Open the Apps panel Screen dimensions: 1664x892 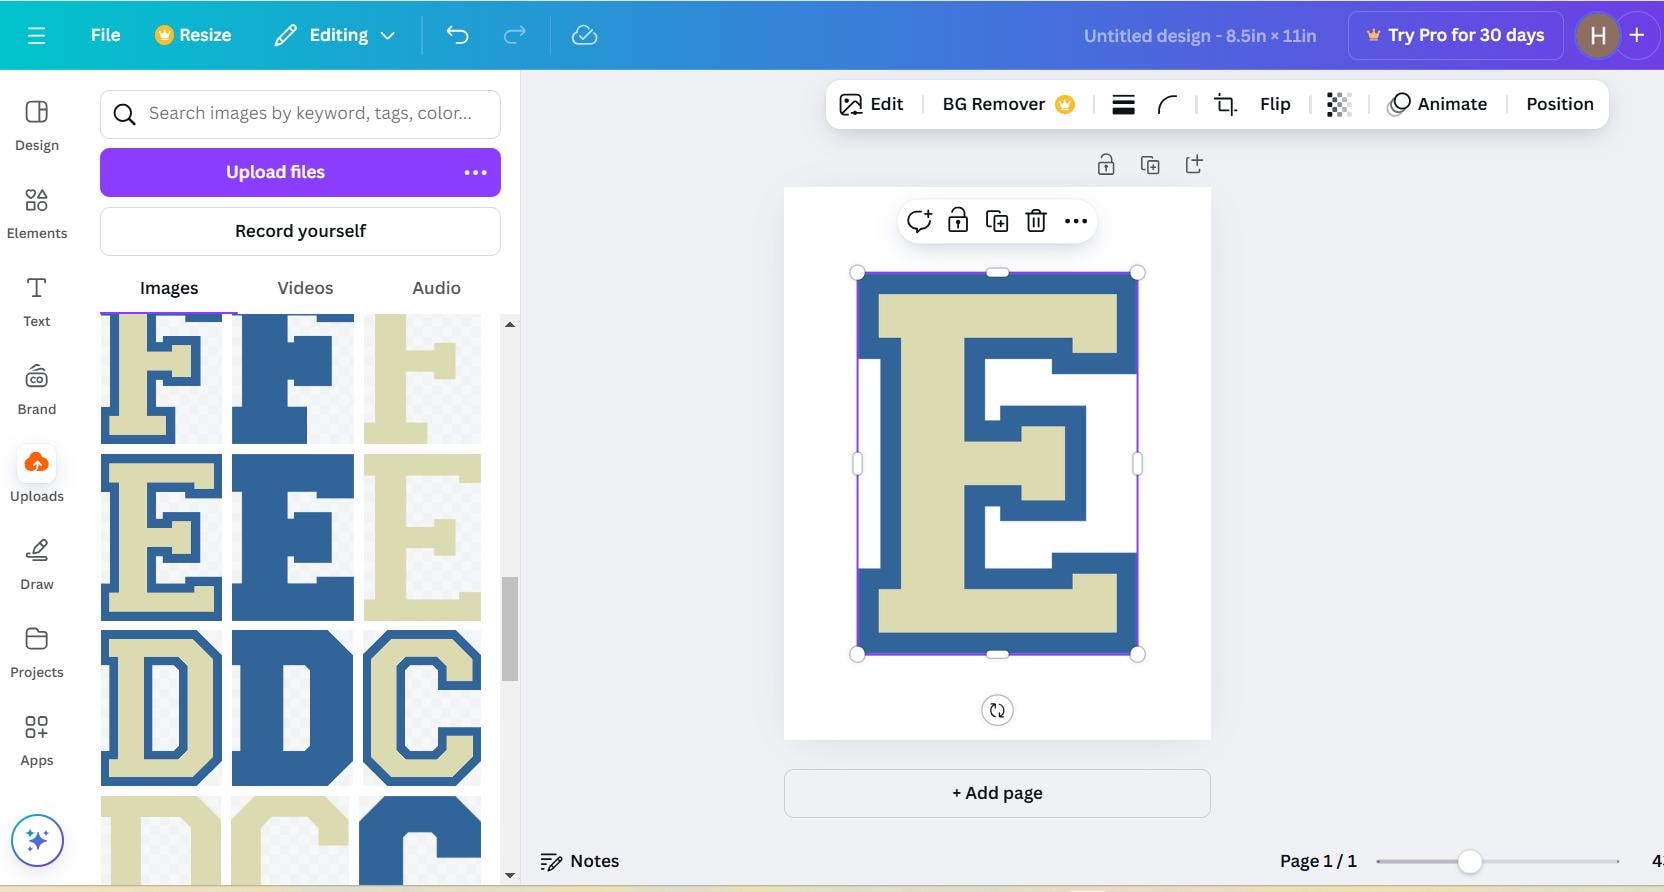(37, 740)
